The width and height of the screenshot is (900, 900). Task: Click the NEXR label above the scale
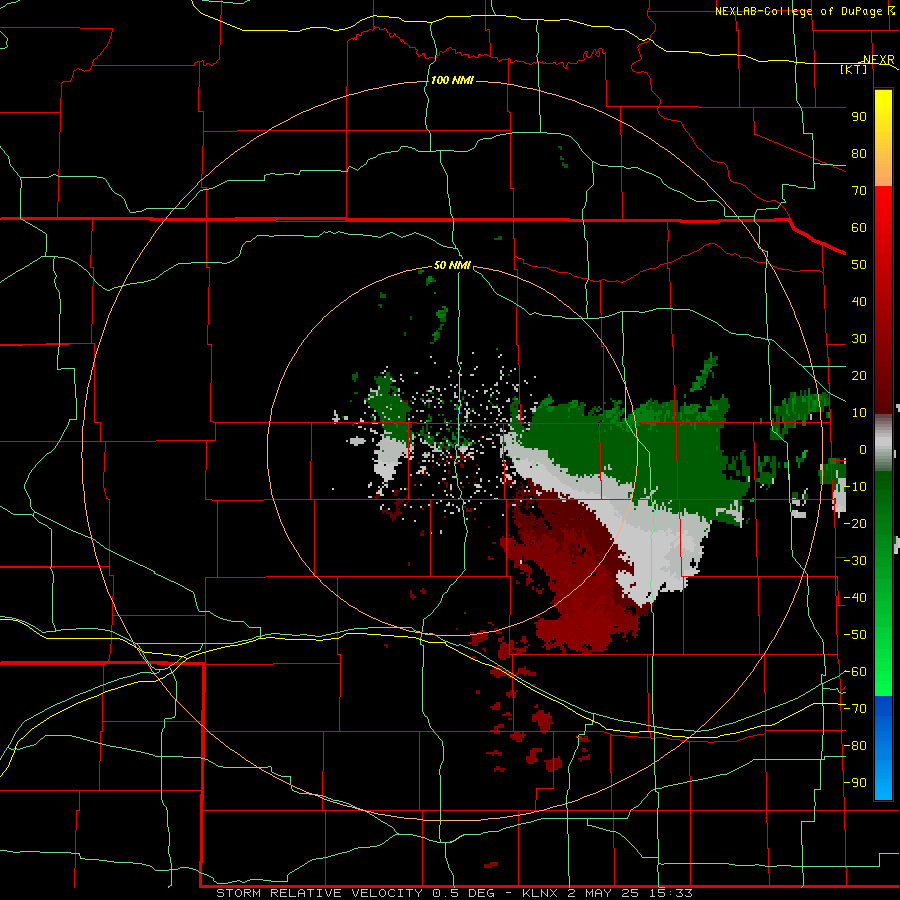(x=879, y=60)
